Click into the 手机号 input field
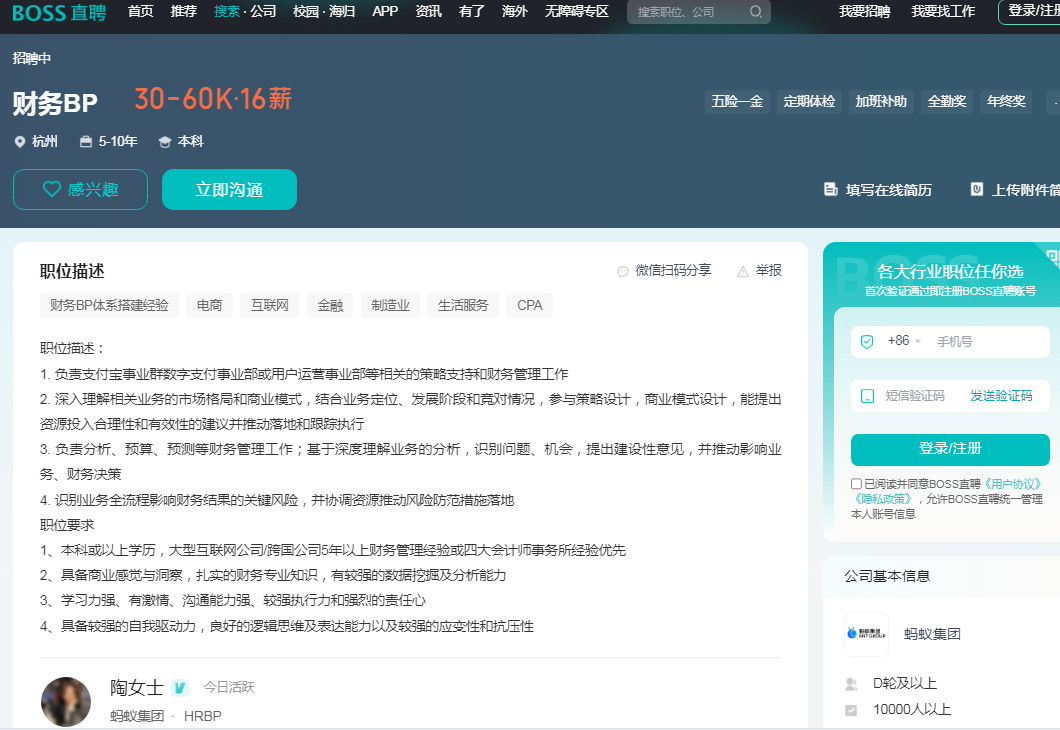 (990, 341)
